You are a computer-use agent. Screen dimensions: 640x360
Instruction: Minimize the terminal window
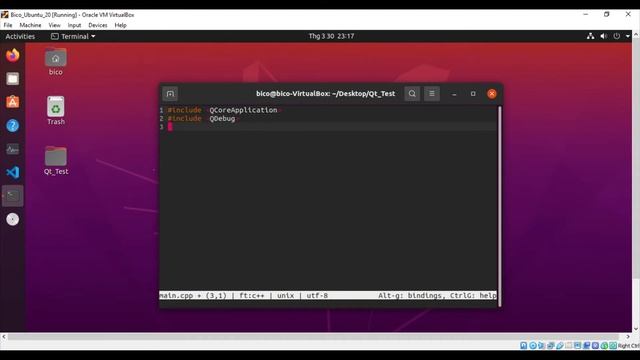coord(454,94)
